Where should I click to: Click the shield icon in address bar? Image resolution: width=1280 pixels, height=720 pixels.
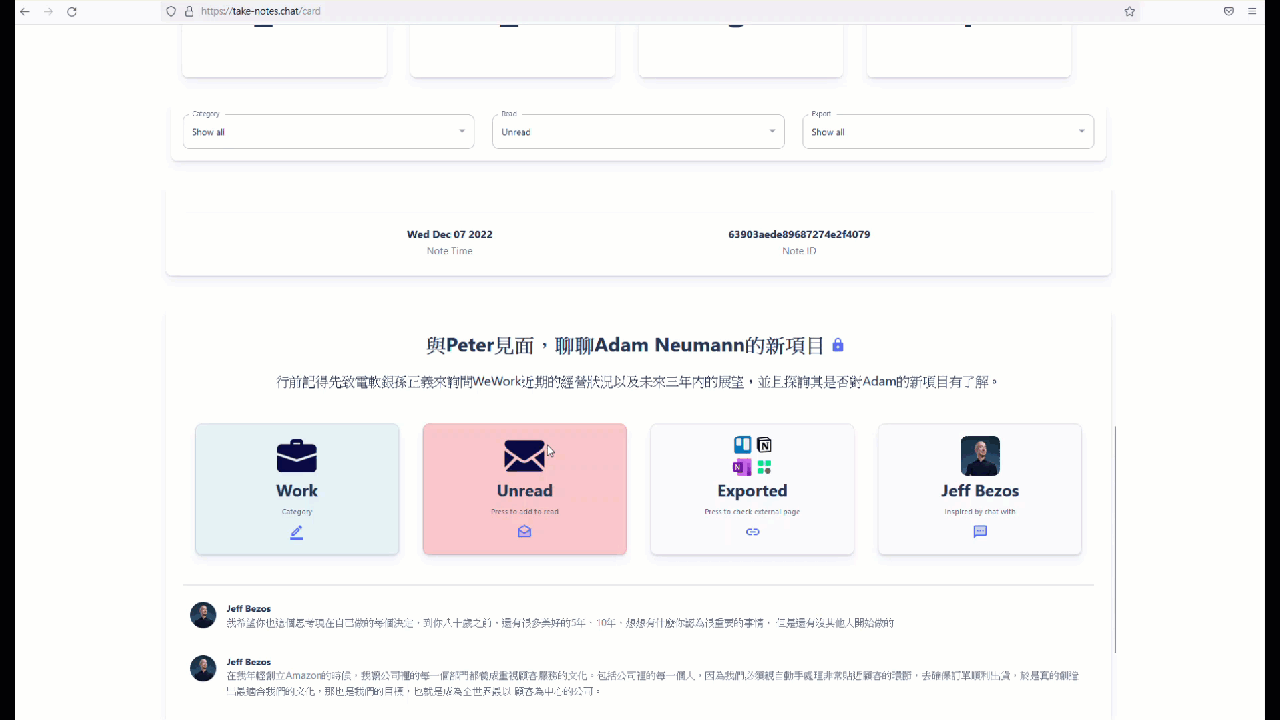[171, 11]
